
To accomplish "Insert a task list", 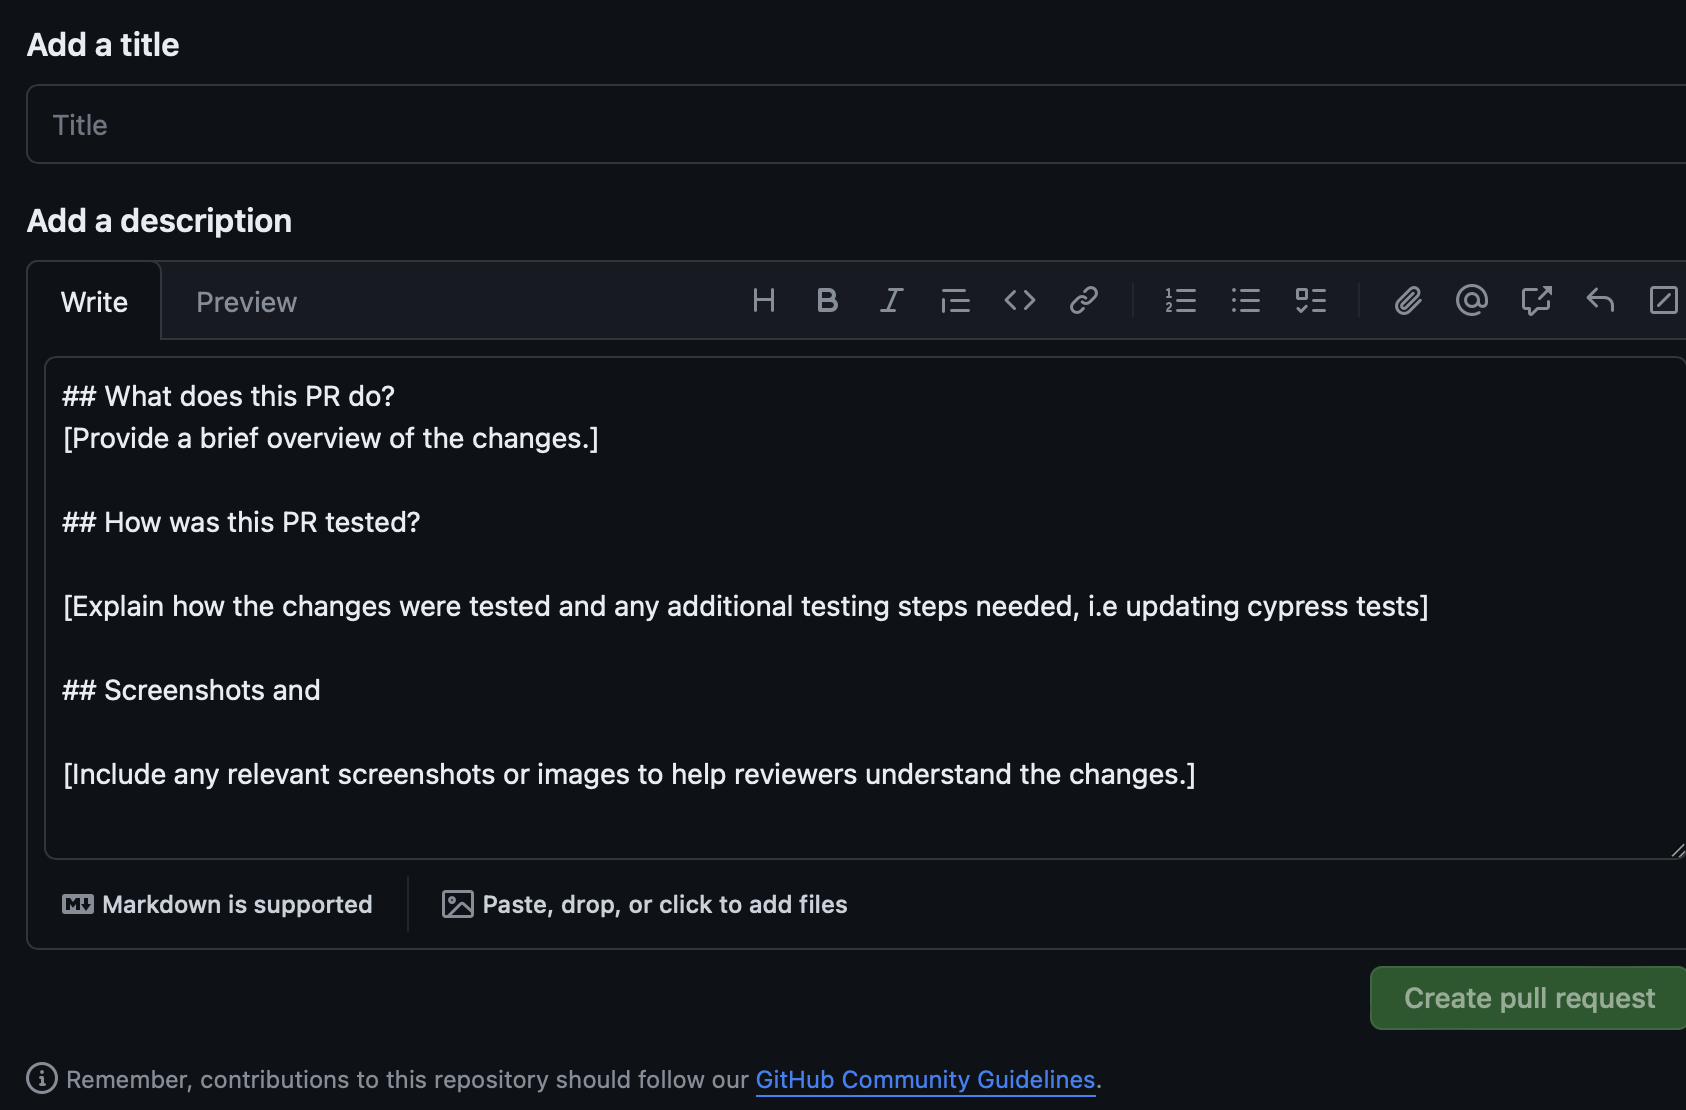I will point(1310,301).
